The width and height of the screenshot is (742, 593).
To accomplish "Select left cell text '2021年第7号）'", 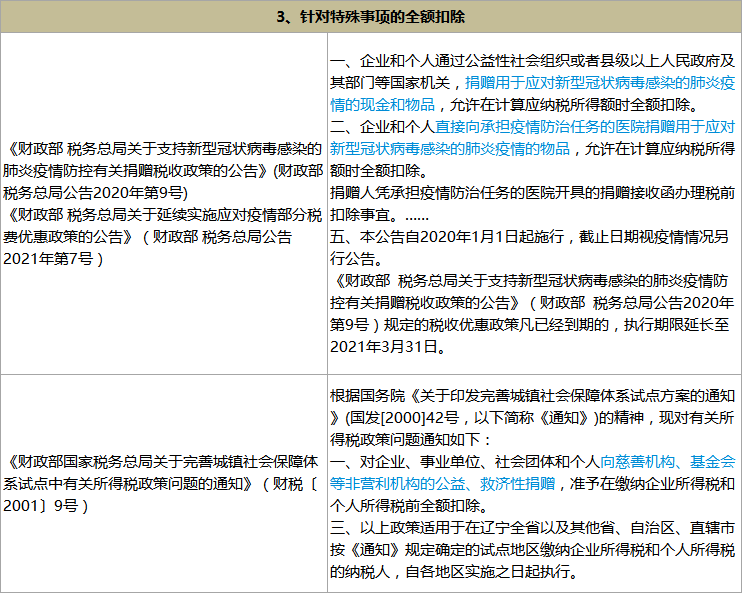I will click(x=53, y=259).
